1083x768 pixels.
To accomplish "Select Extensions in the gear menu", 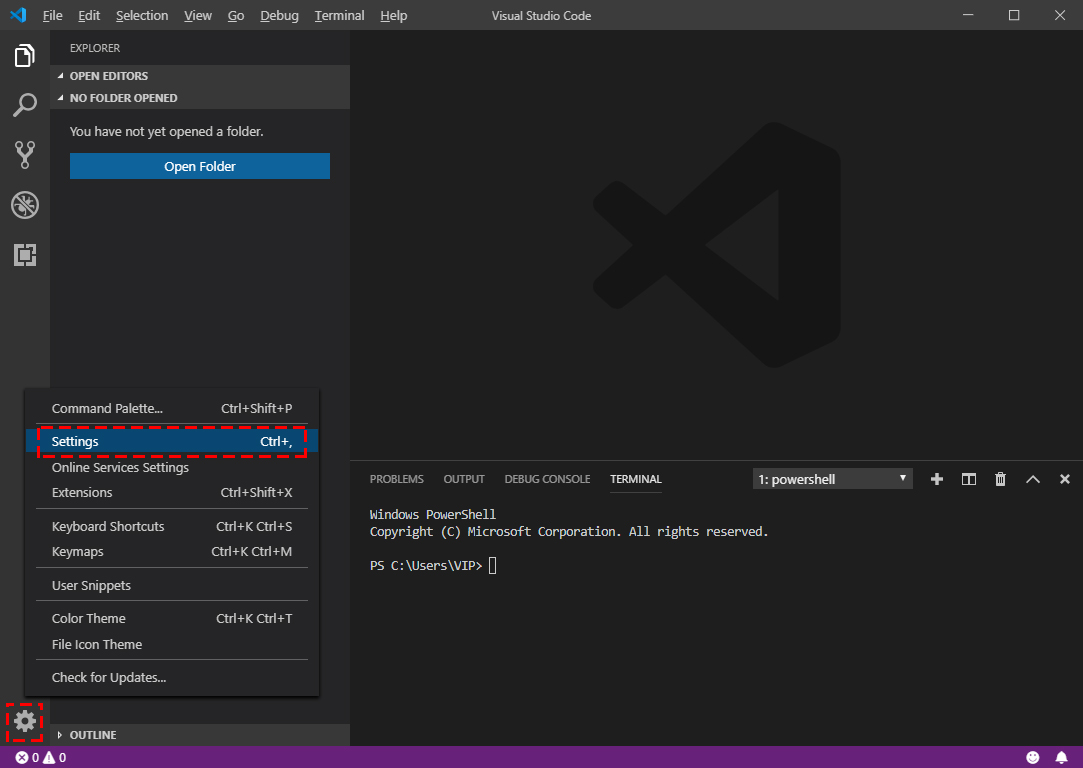I will (172, 492).
